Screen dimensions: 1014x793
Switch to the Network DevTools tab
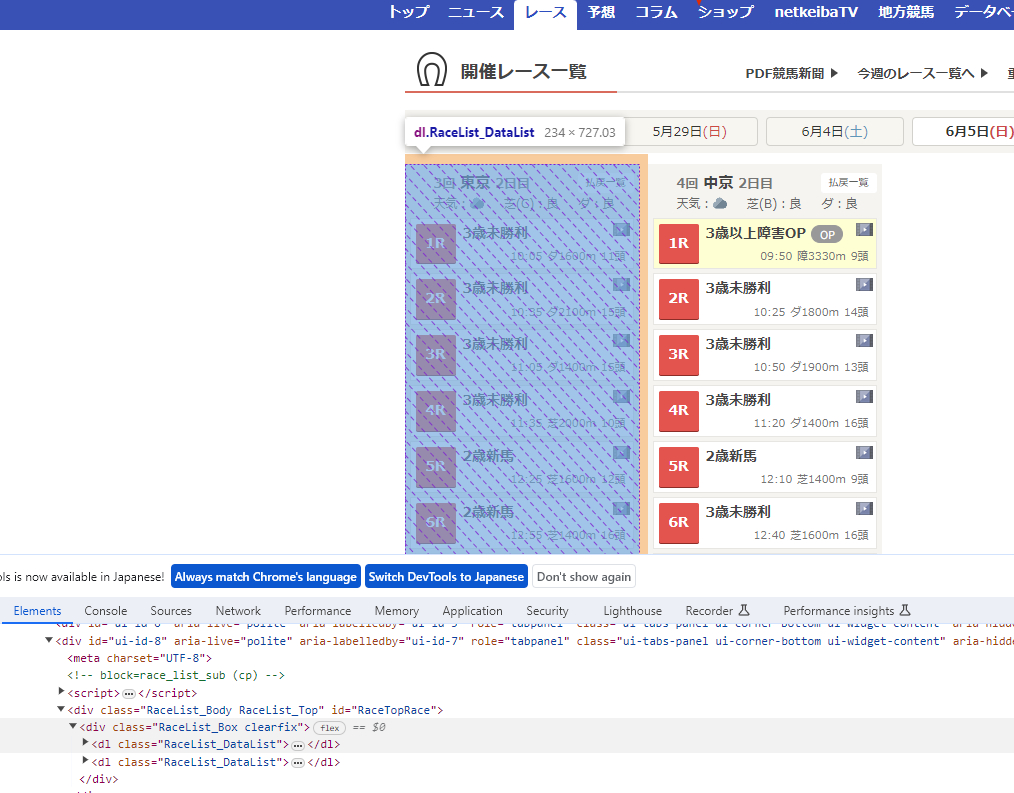[238, 611]
